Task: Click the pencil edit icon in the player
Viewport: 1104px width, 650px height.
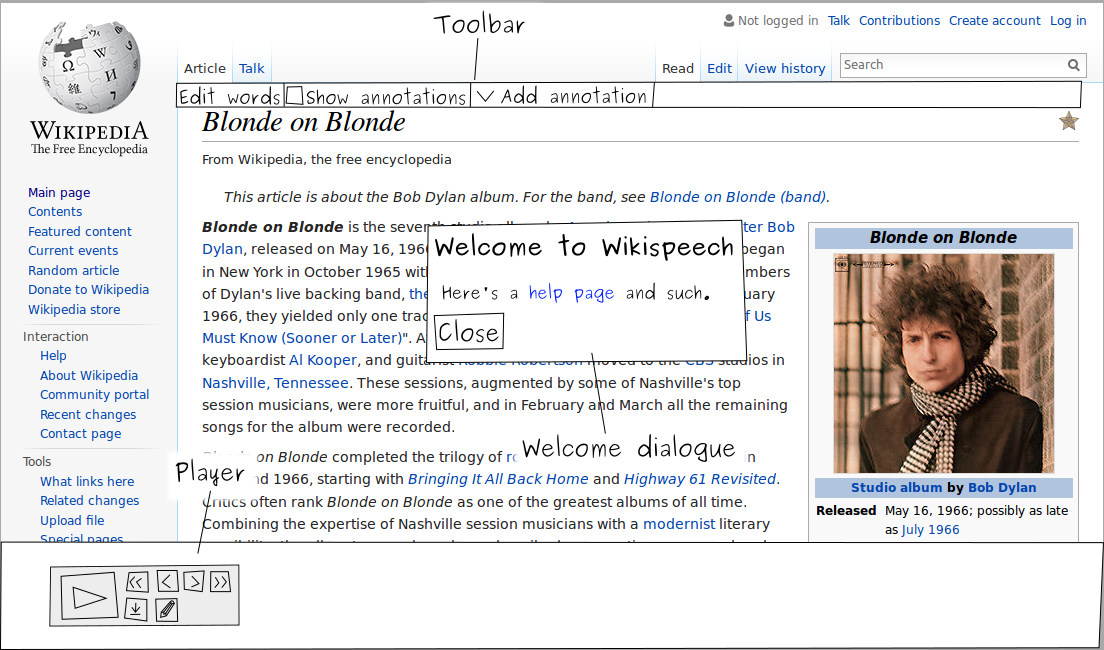Action: [x=166, y=609]
